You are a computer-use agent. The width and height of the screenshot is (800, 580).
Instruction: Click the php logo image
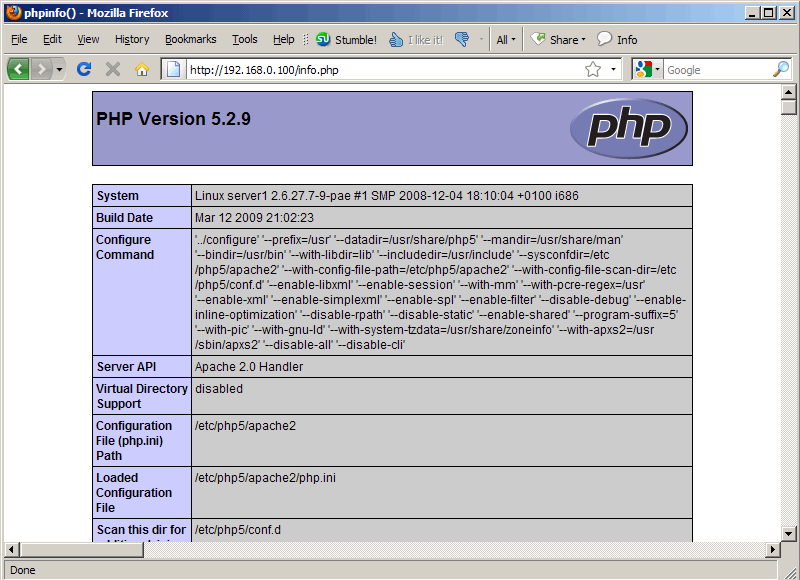click(629, 128)
